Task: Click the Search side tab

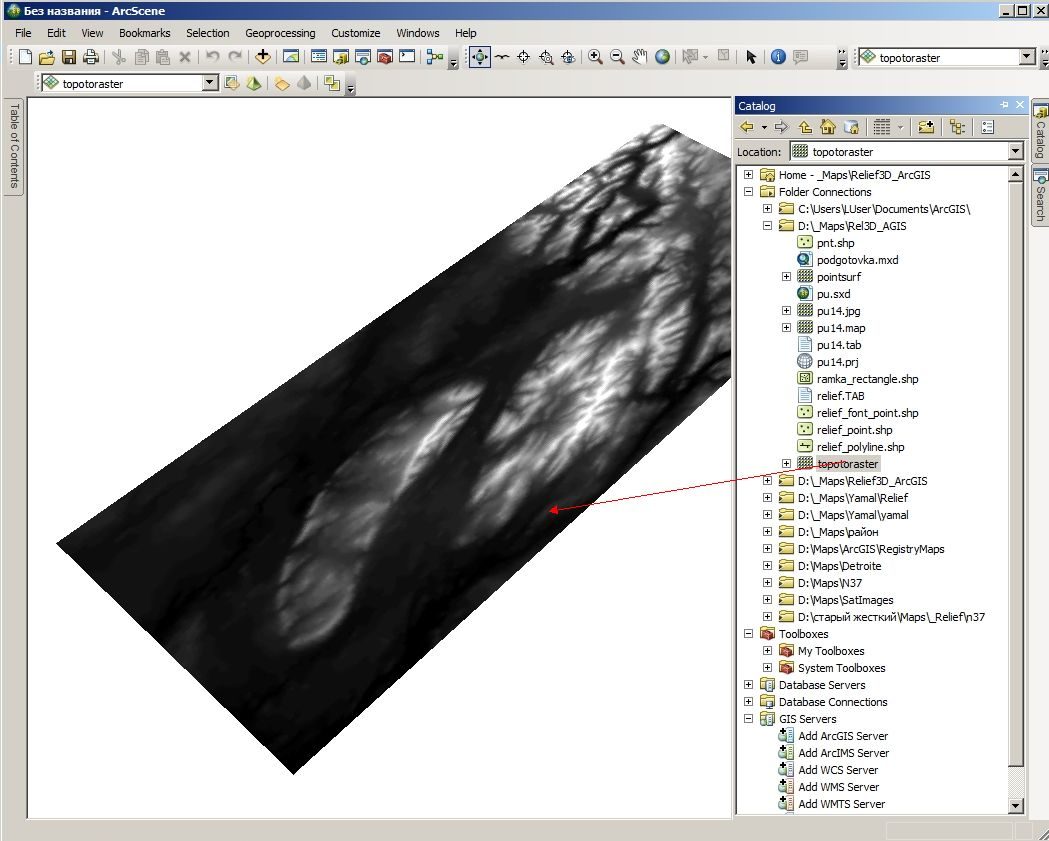Action: click(x=1040, y=197)
